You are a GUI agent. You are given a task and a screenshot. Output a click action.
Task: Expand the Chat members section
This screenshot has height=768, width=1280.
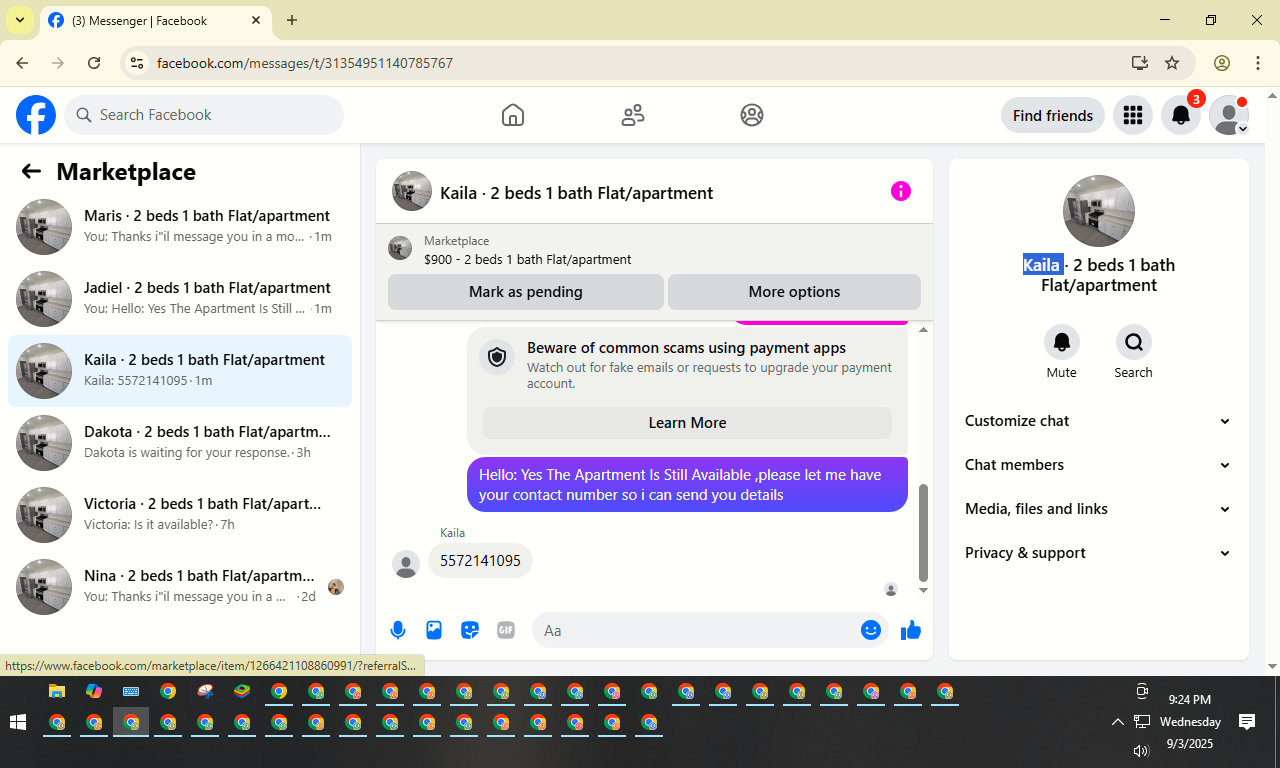point(1099,465)
